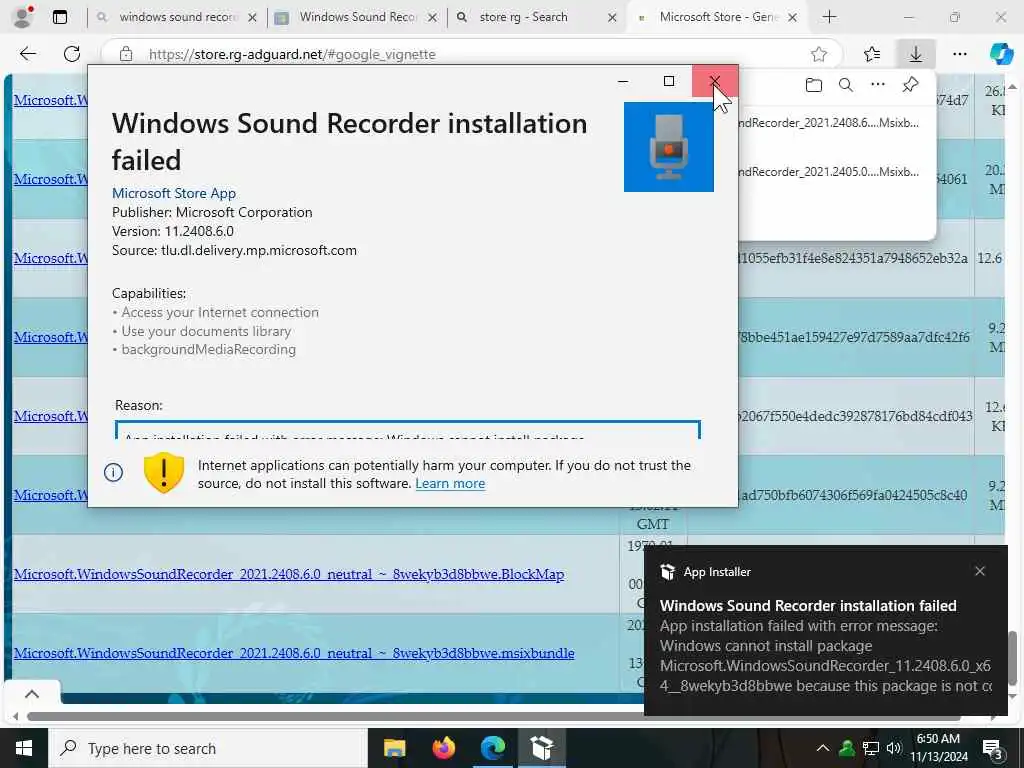The width and height of the screenshot is (1024, 768).
Task: Close the 'windows sound recor' tab
Action: tap(252, 18)
